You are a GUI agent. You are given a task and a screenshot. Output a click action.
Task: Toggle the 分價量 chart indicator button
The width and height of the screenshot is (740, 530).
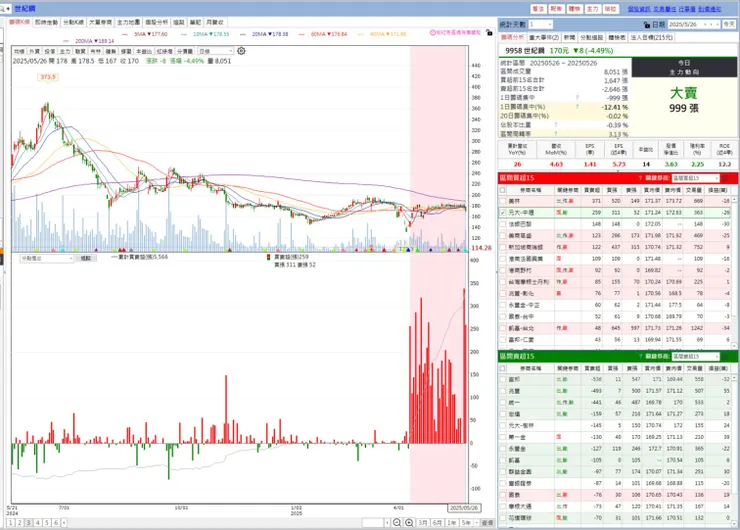(x=185, y=51)
